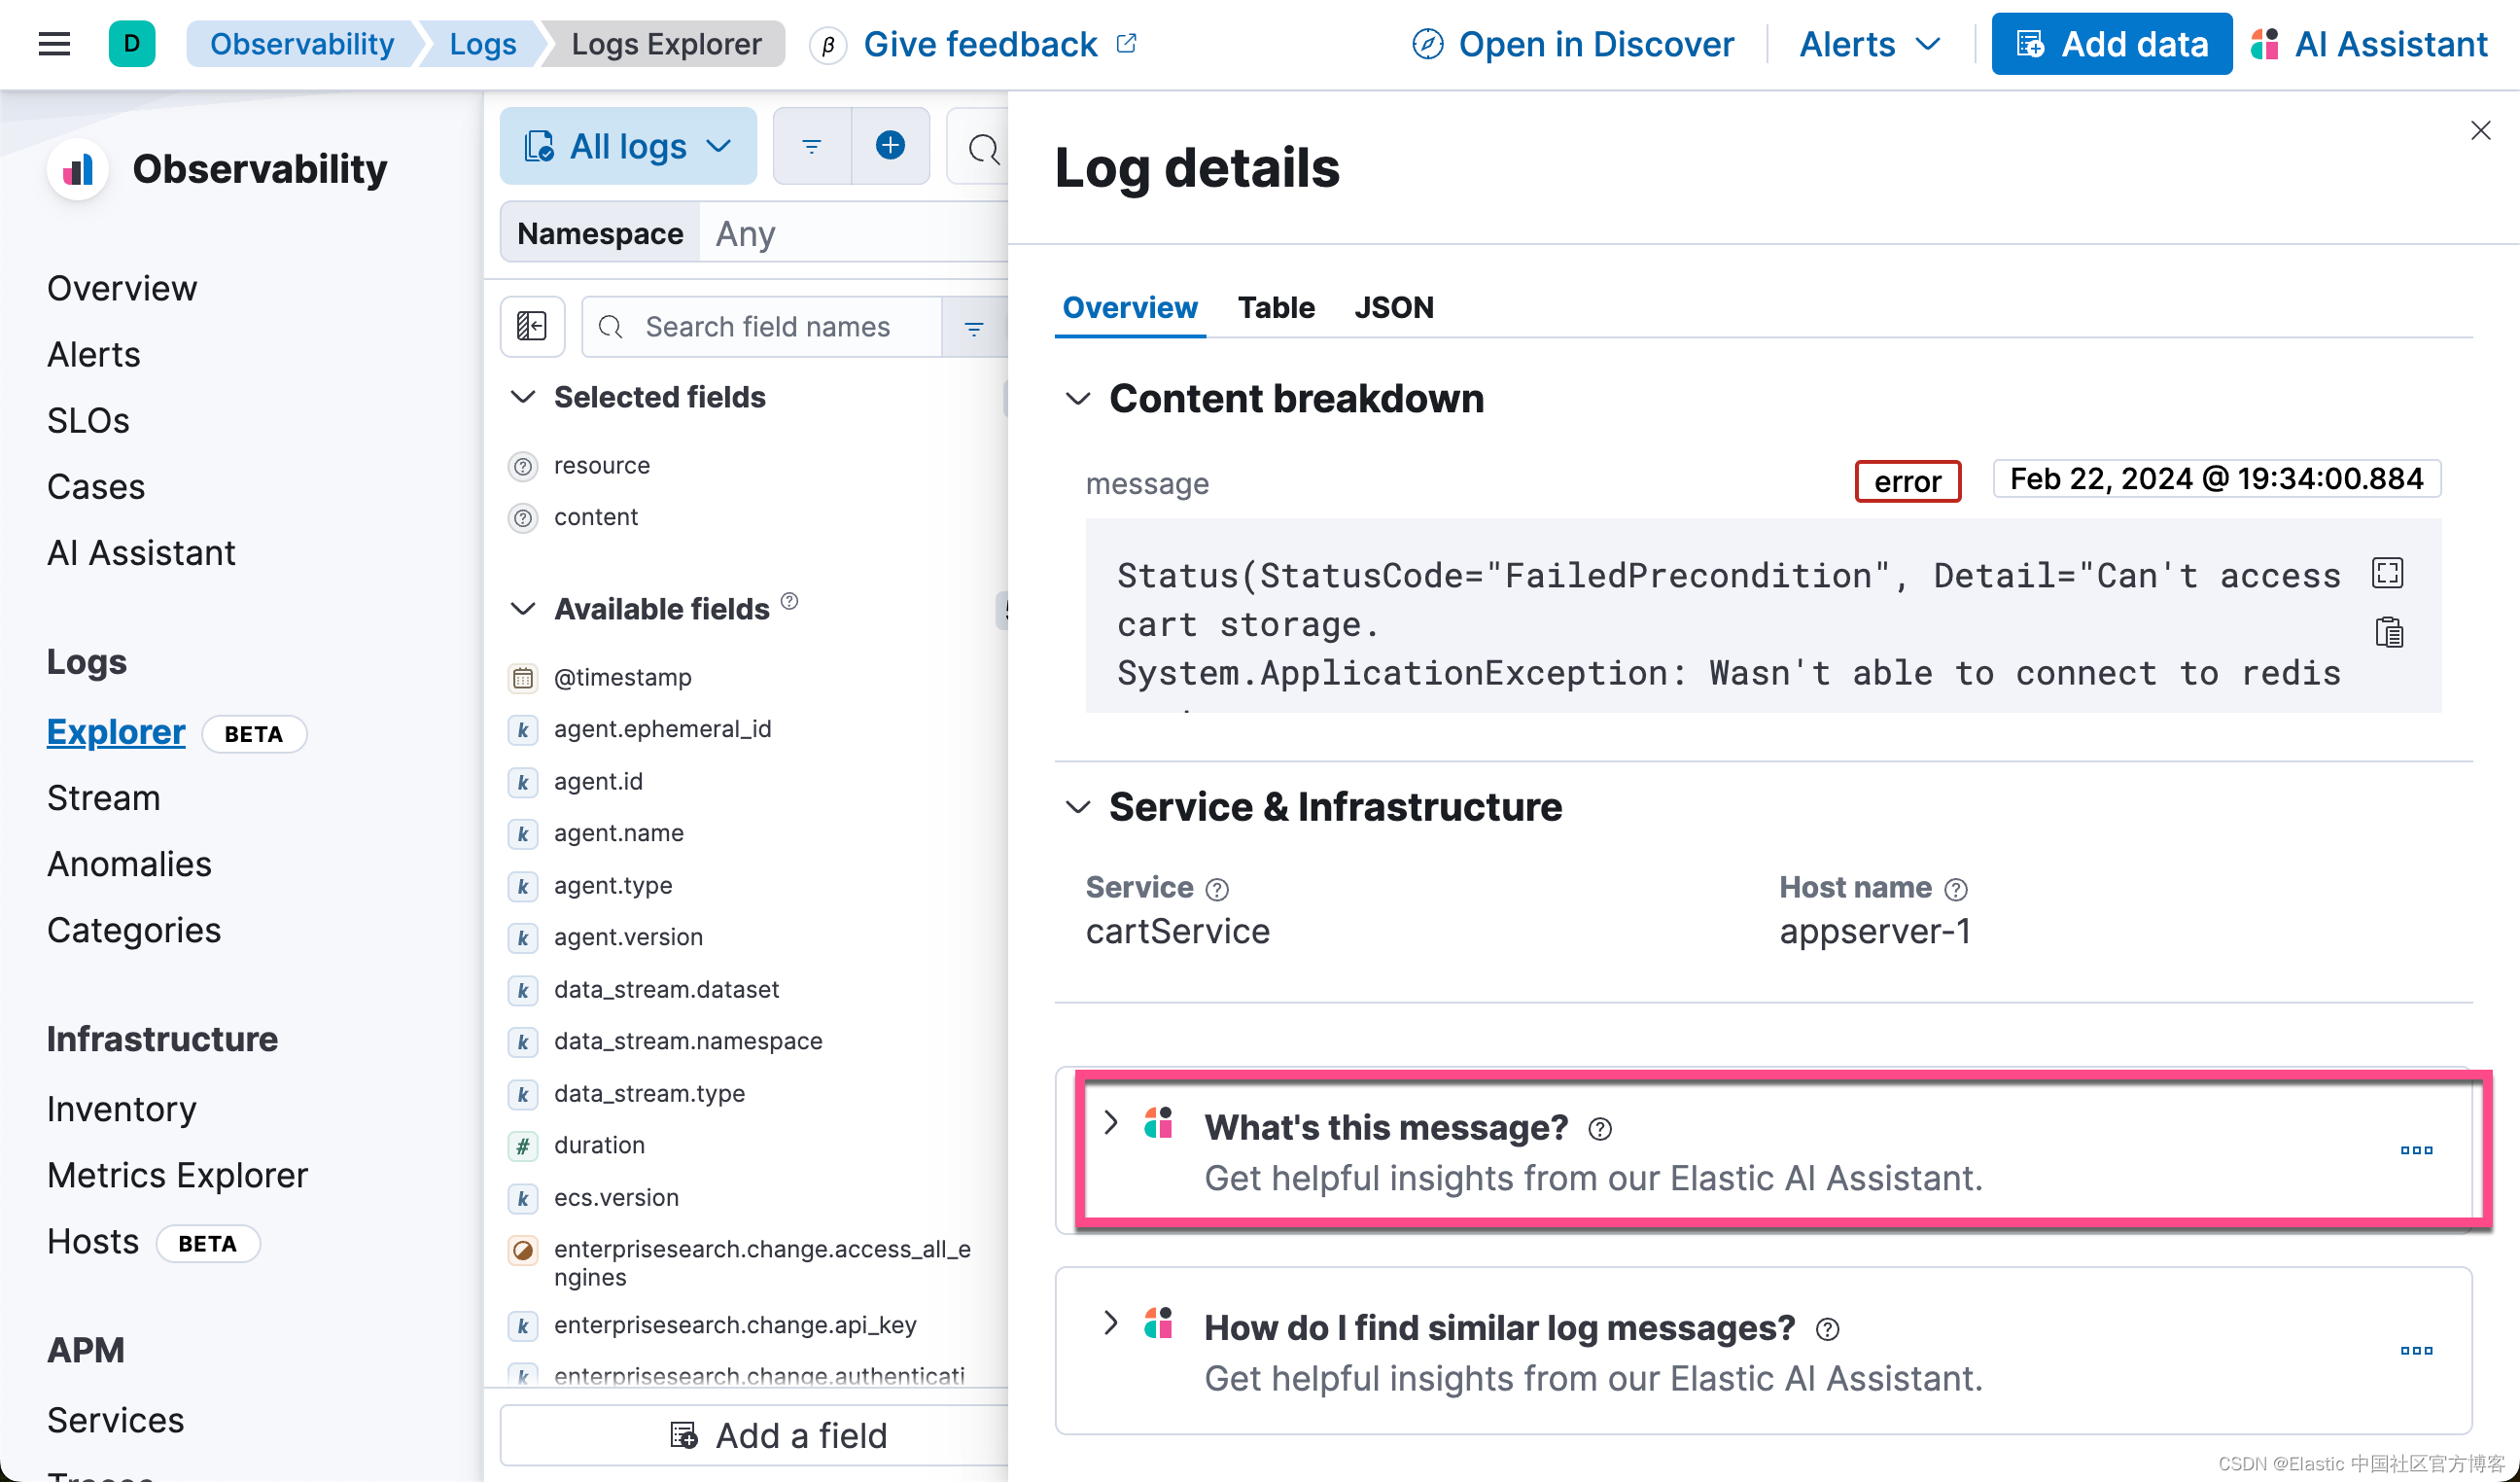Open the Give feedback link
The height and width of the screenshot is (1482, 2520).
pyautogui.click(x=979, y=43)
